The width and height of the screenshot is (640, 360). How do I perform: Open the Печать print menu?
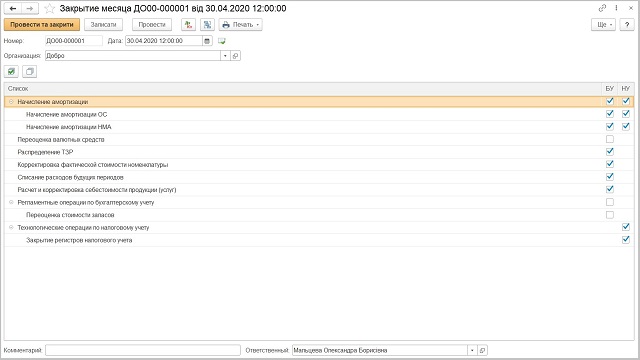[240, 24]
